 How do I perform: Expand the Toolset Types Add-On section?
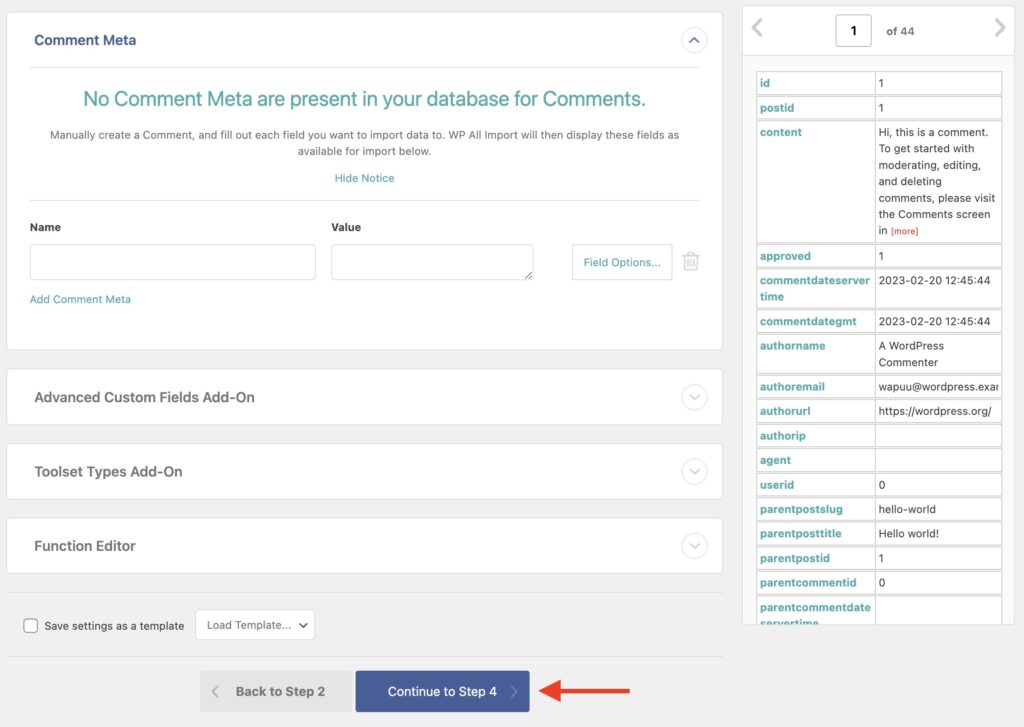point(694,471)
